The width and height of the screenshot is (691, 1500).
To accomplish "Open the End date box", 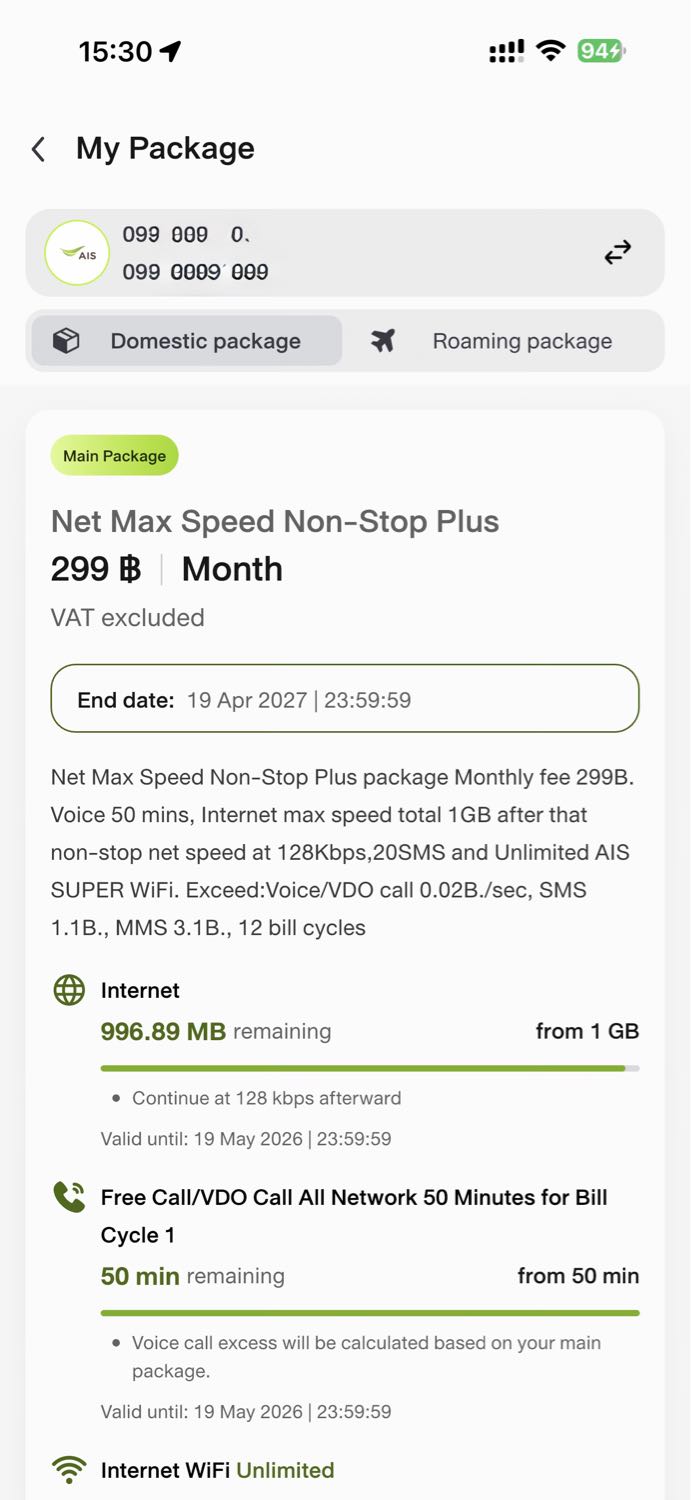I will [345, 699].
